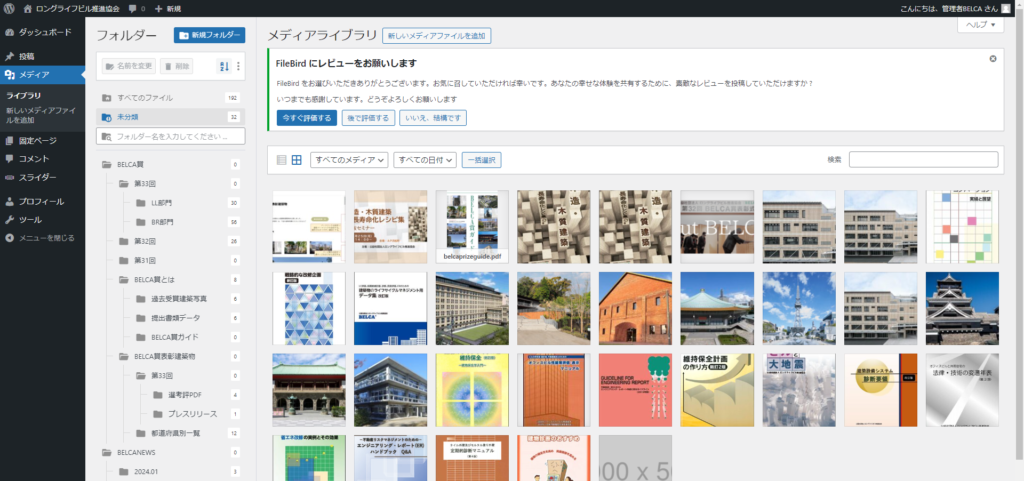1024x481 pixels.
Task: Collapse the BELCANEWS folder
Action: pyautogui.click(x=106, y=452)
